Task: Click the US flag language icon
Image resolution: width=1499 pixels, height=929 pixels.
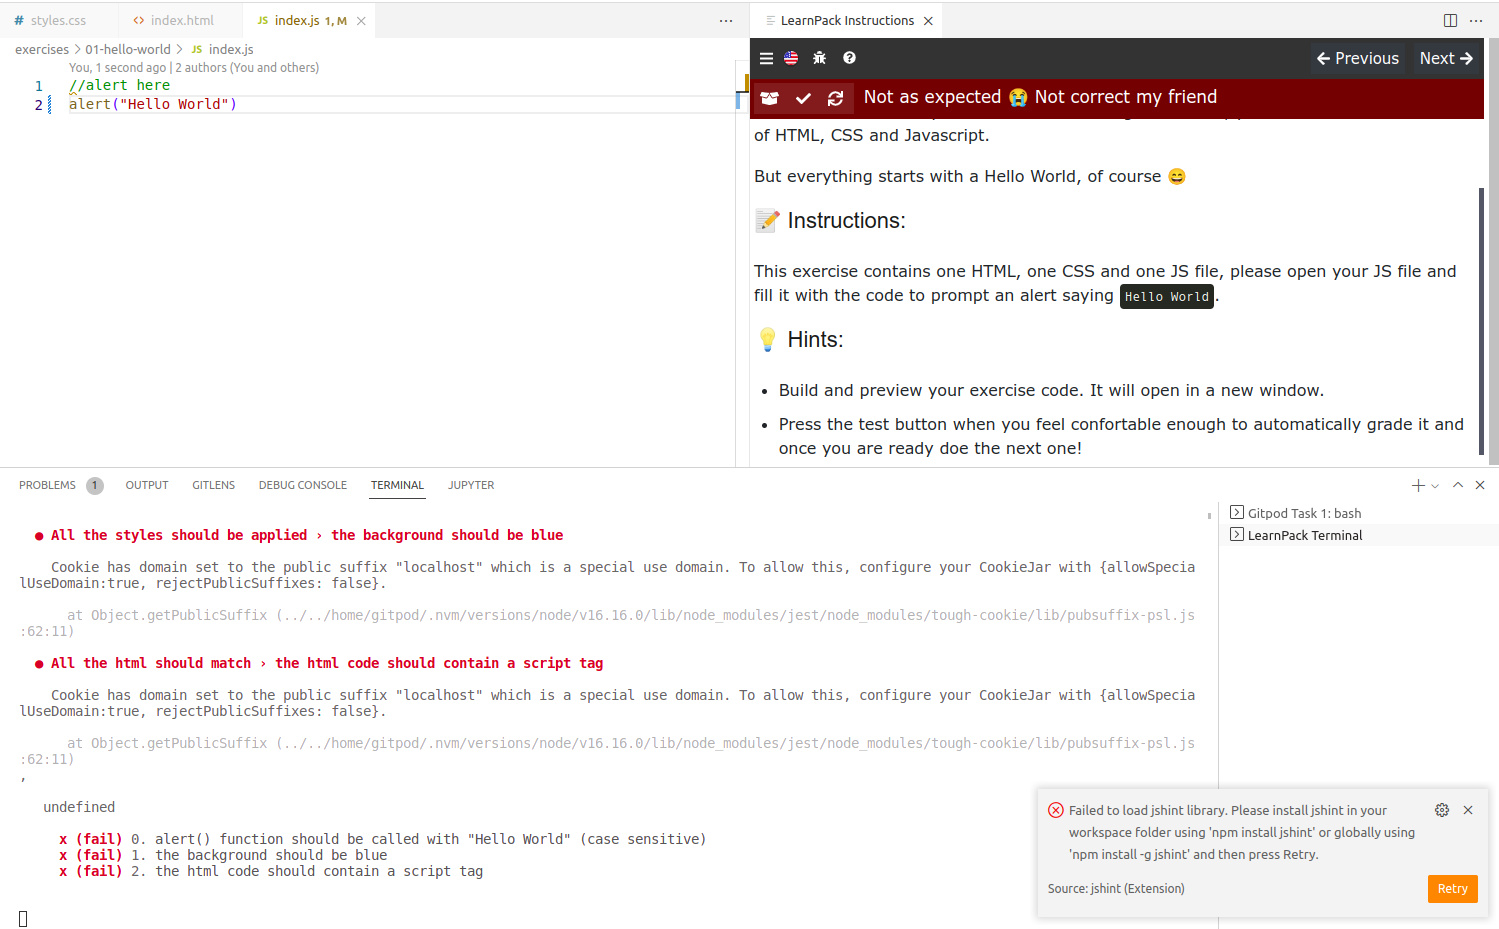Action: pyautogui.click(x=791, y=58)
